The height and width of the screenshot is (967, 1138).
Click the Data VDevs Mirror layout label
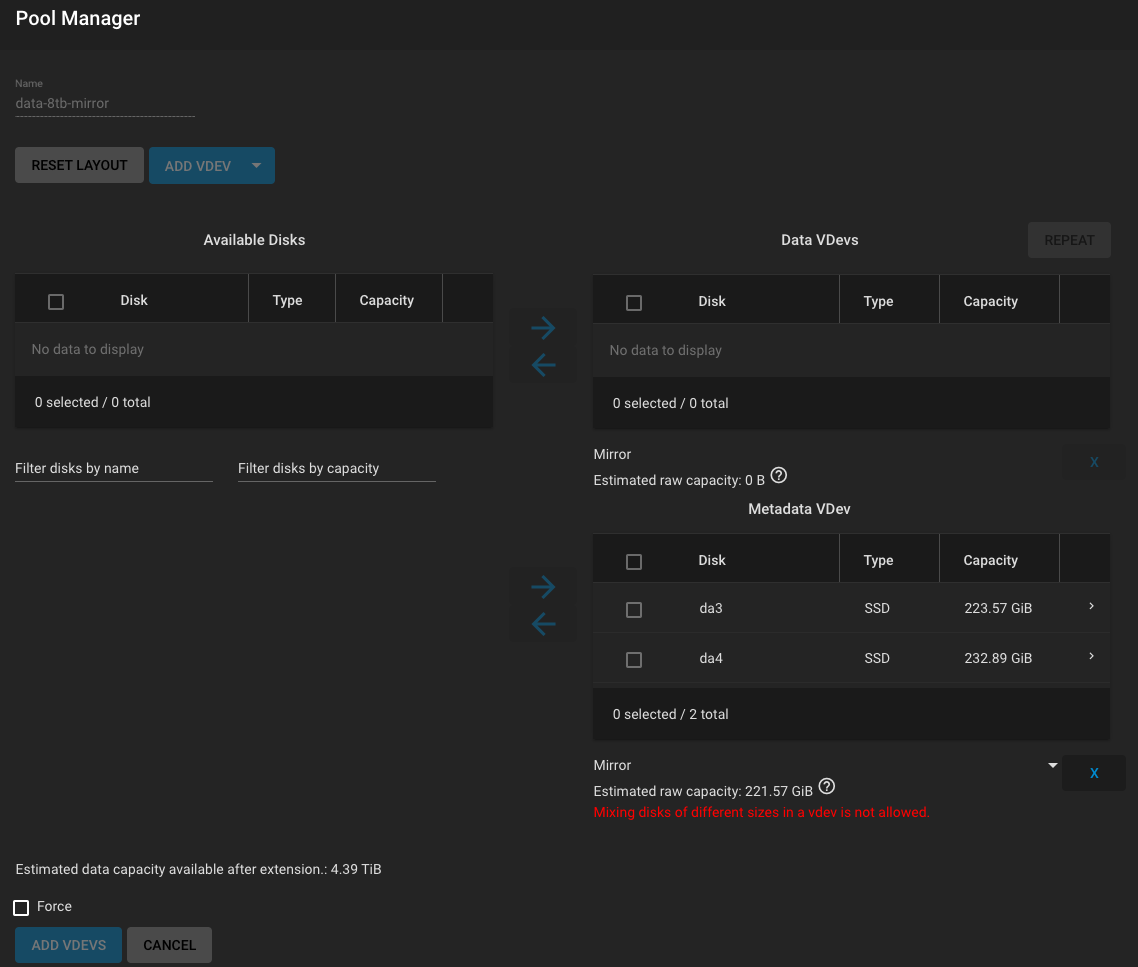[612, 454]
